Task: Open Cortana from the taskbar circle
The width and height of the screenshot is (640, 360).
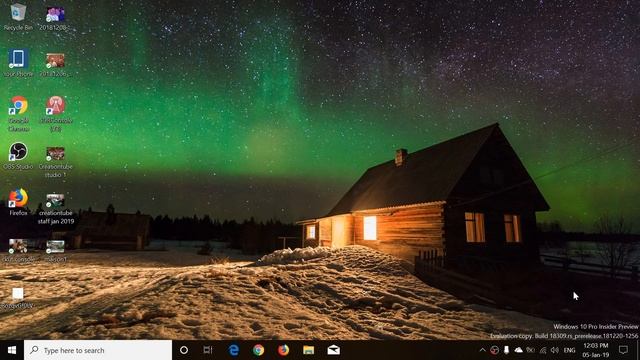Action: click(x=184, y=350)
